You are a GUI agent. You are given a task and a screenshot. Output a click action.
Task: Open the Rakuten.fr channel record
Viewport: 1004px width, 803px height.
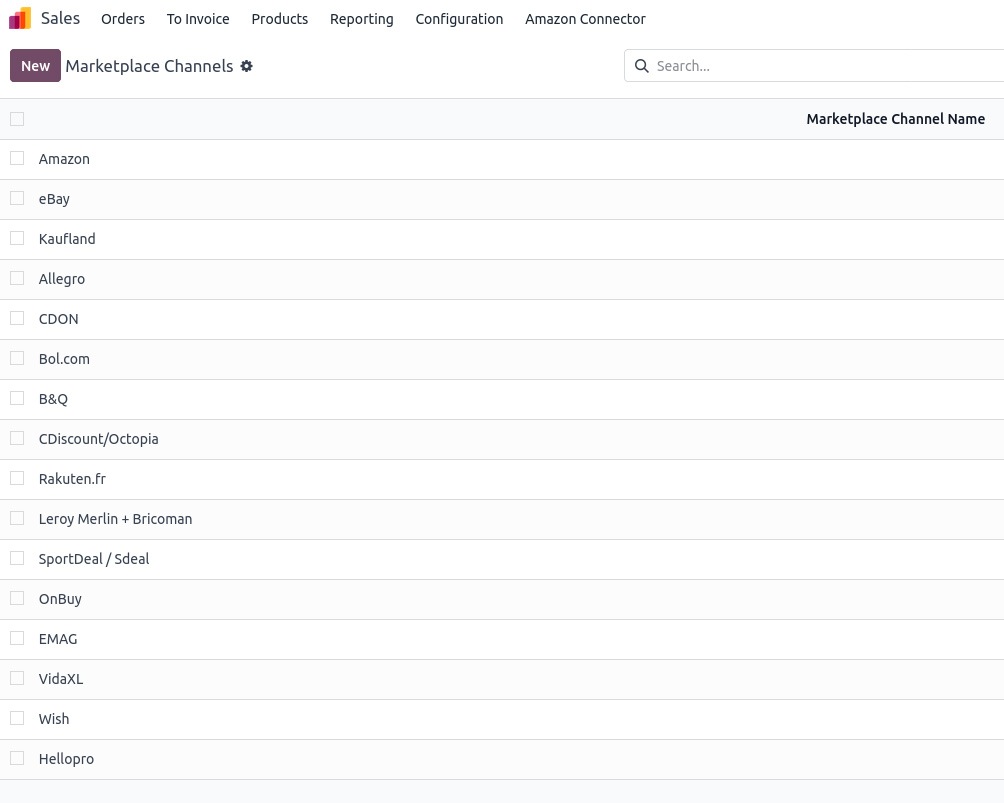[x=72, y=479]
